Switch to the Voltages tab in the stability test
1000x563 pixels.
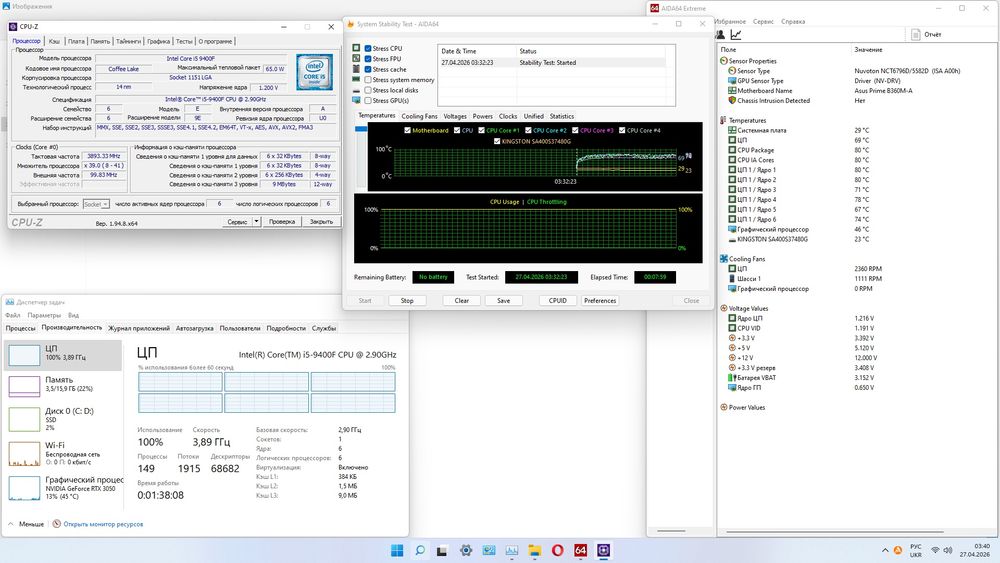click(455, 117)
